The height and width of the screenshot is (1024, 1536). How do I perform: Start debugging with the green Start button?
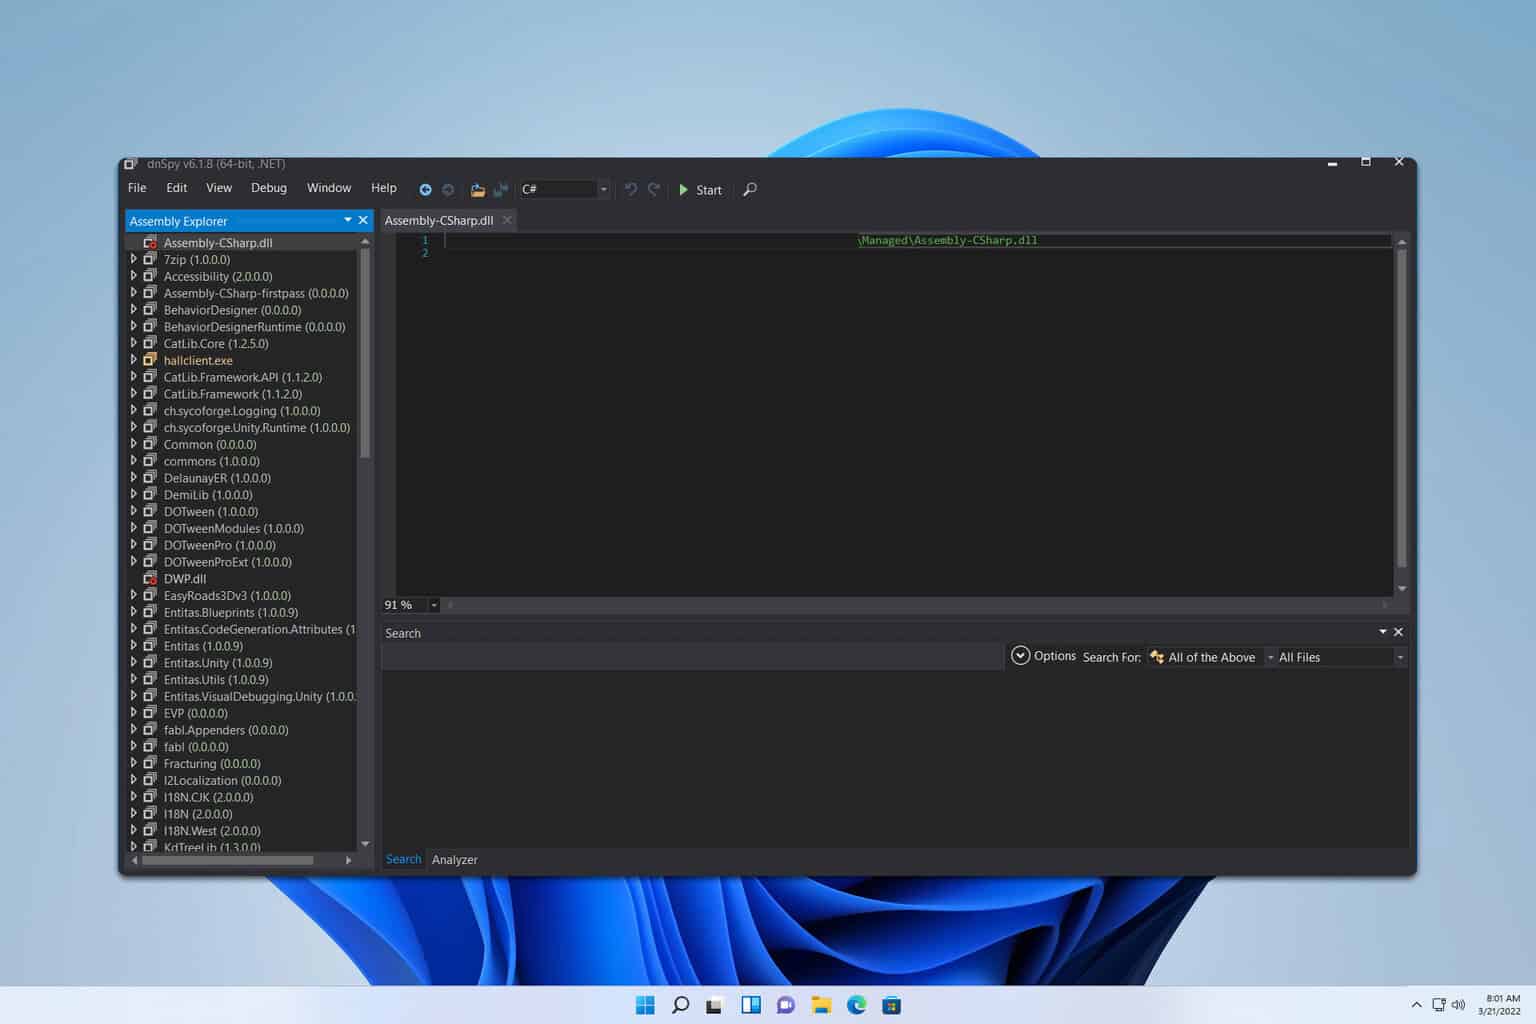click(x=700, y=190)
